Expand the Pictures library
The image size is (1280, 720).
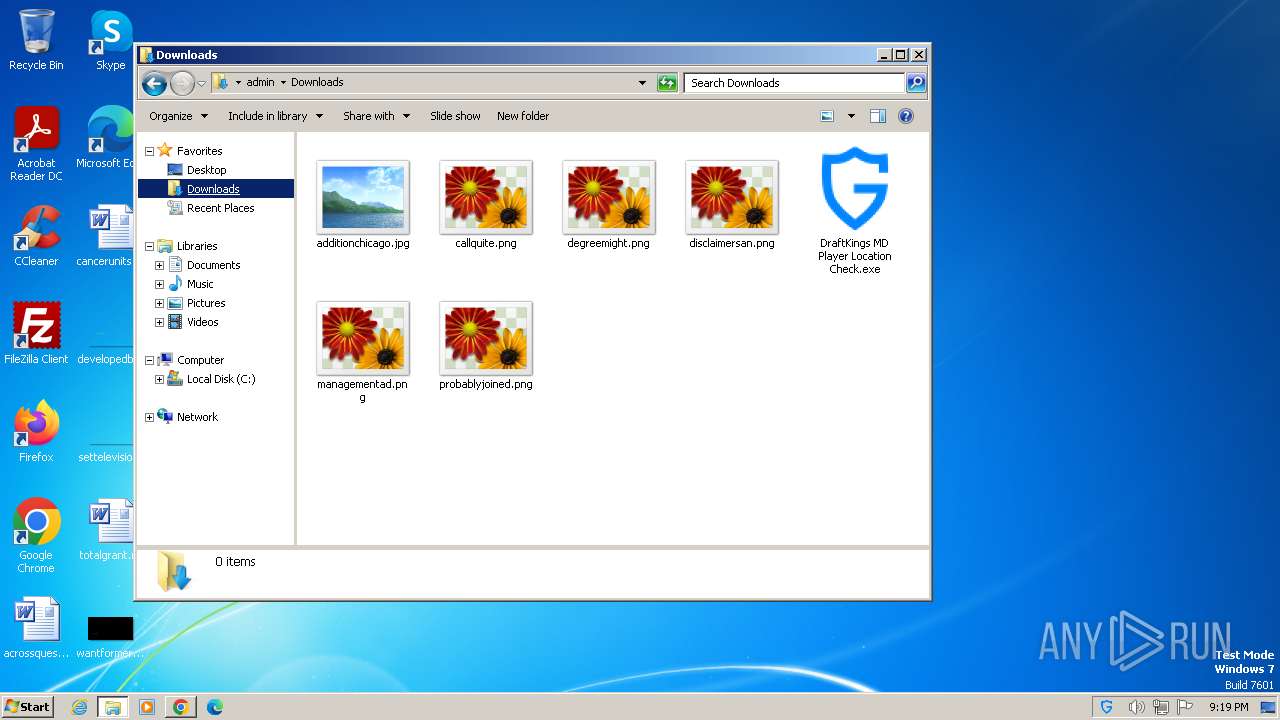(159, 303)
